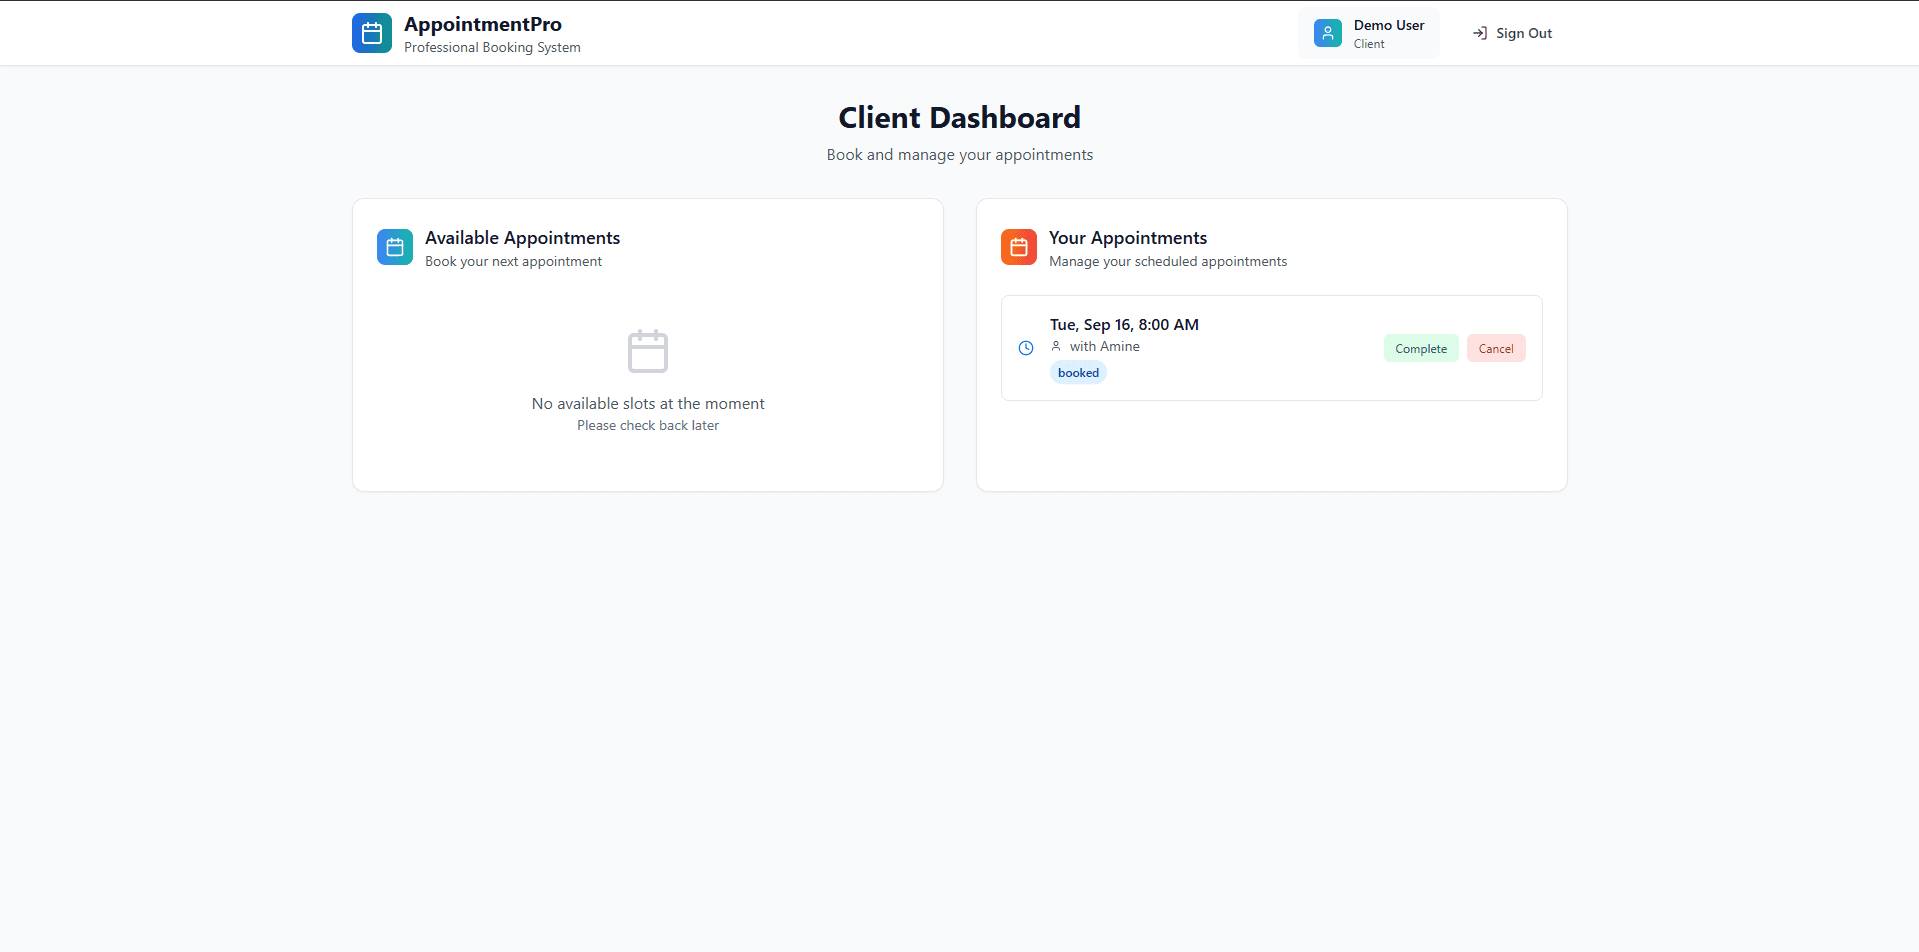The width and height of the screenshot is (1919, 952).
Task: Click the with Amine label
Action: pos(1105,346)
